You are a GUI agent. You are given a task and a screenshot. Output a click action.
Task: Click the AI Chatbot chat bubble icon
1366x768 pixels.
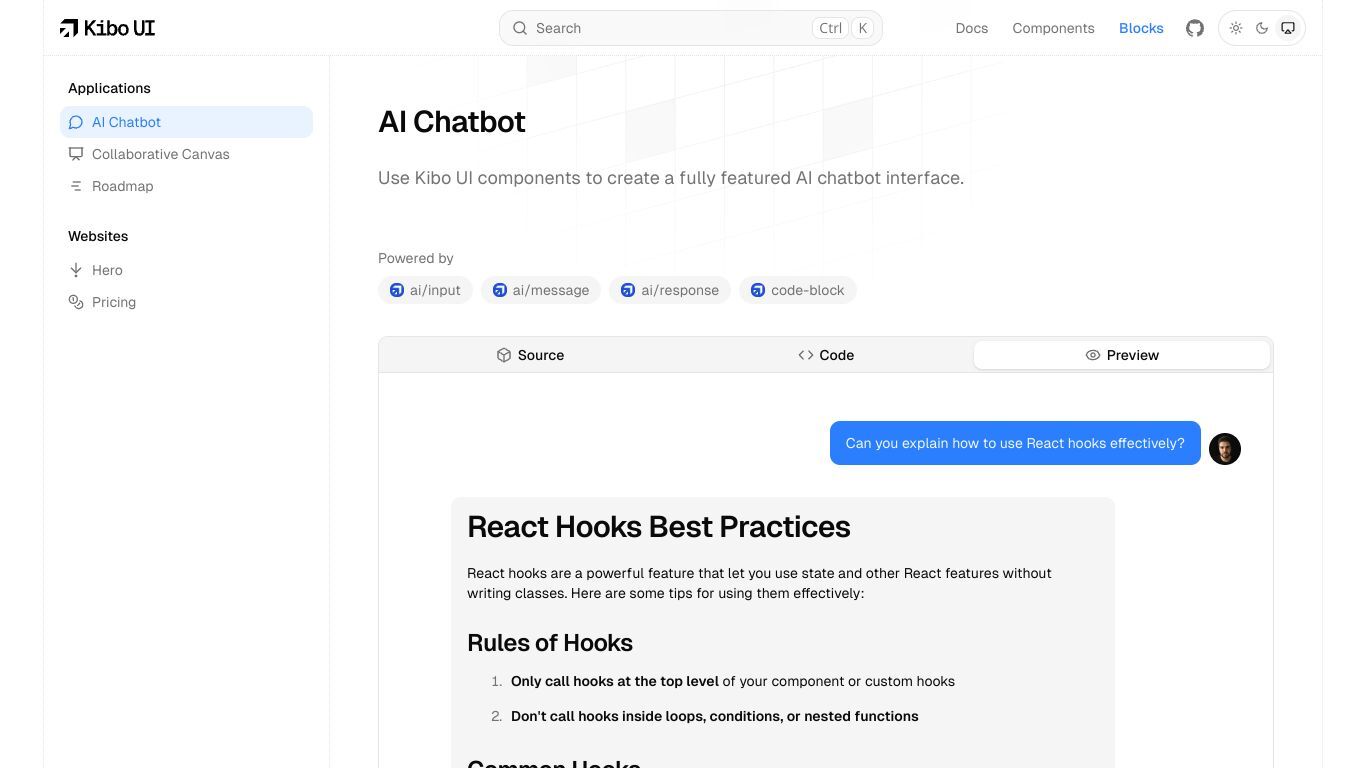76,122
